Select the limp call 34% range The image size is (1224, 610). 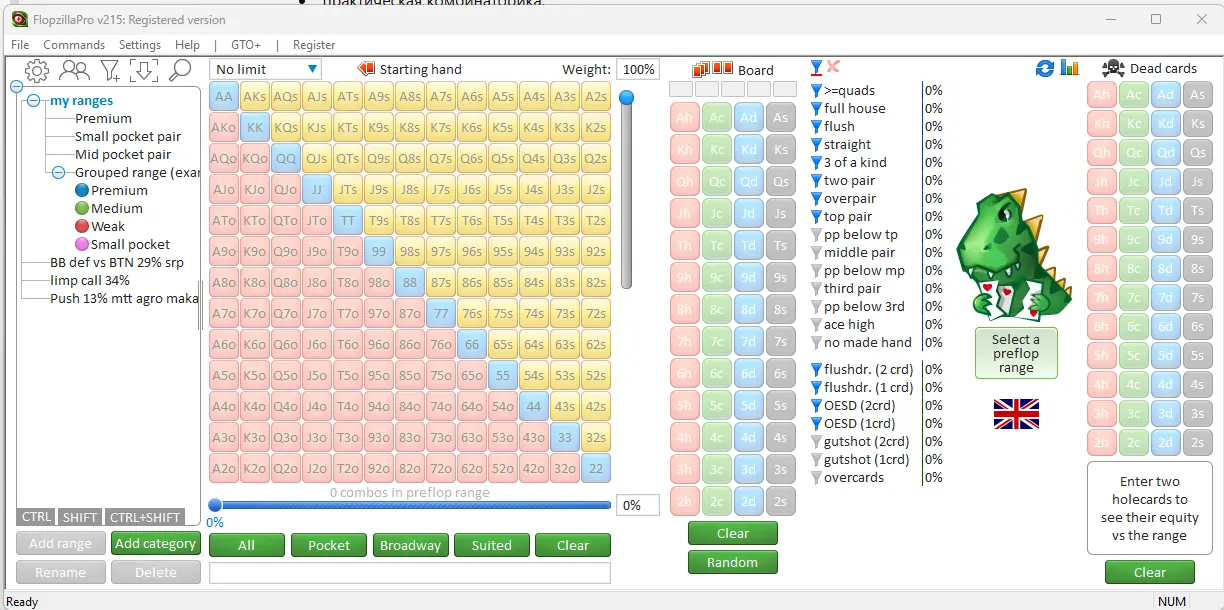point(90,281)
